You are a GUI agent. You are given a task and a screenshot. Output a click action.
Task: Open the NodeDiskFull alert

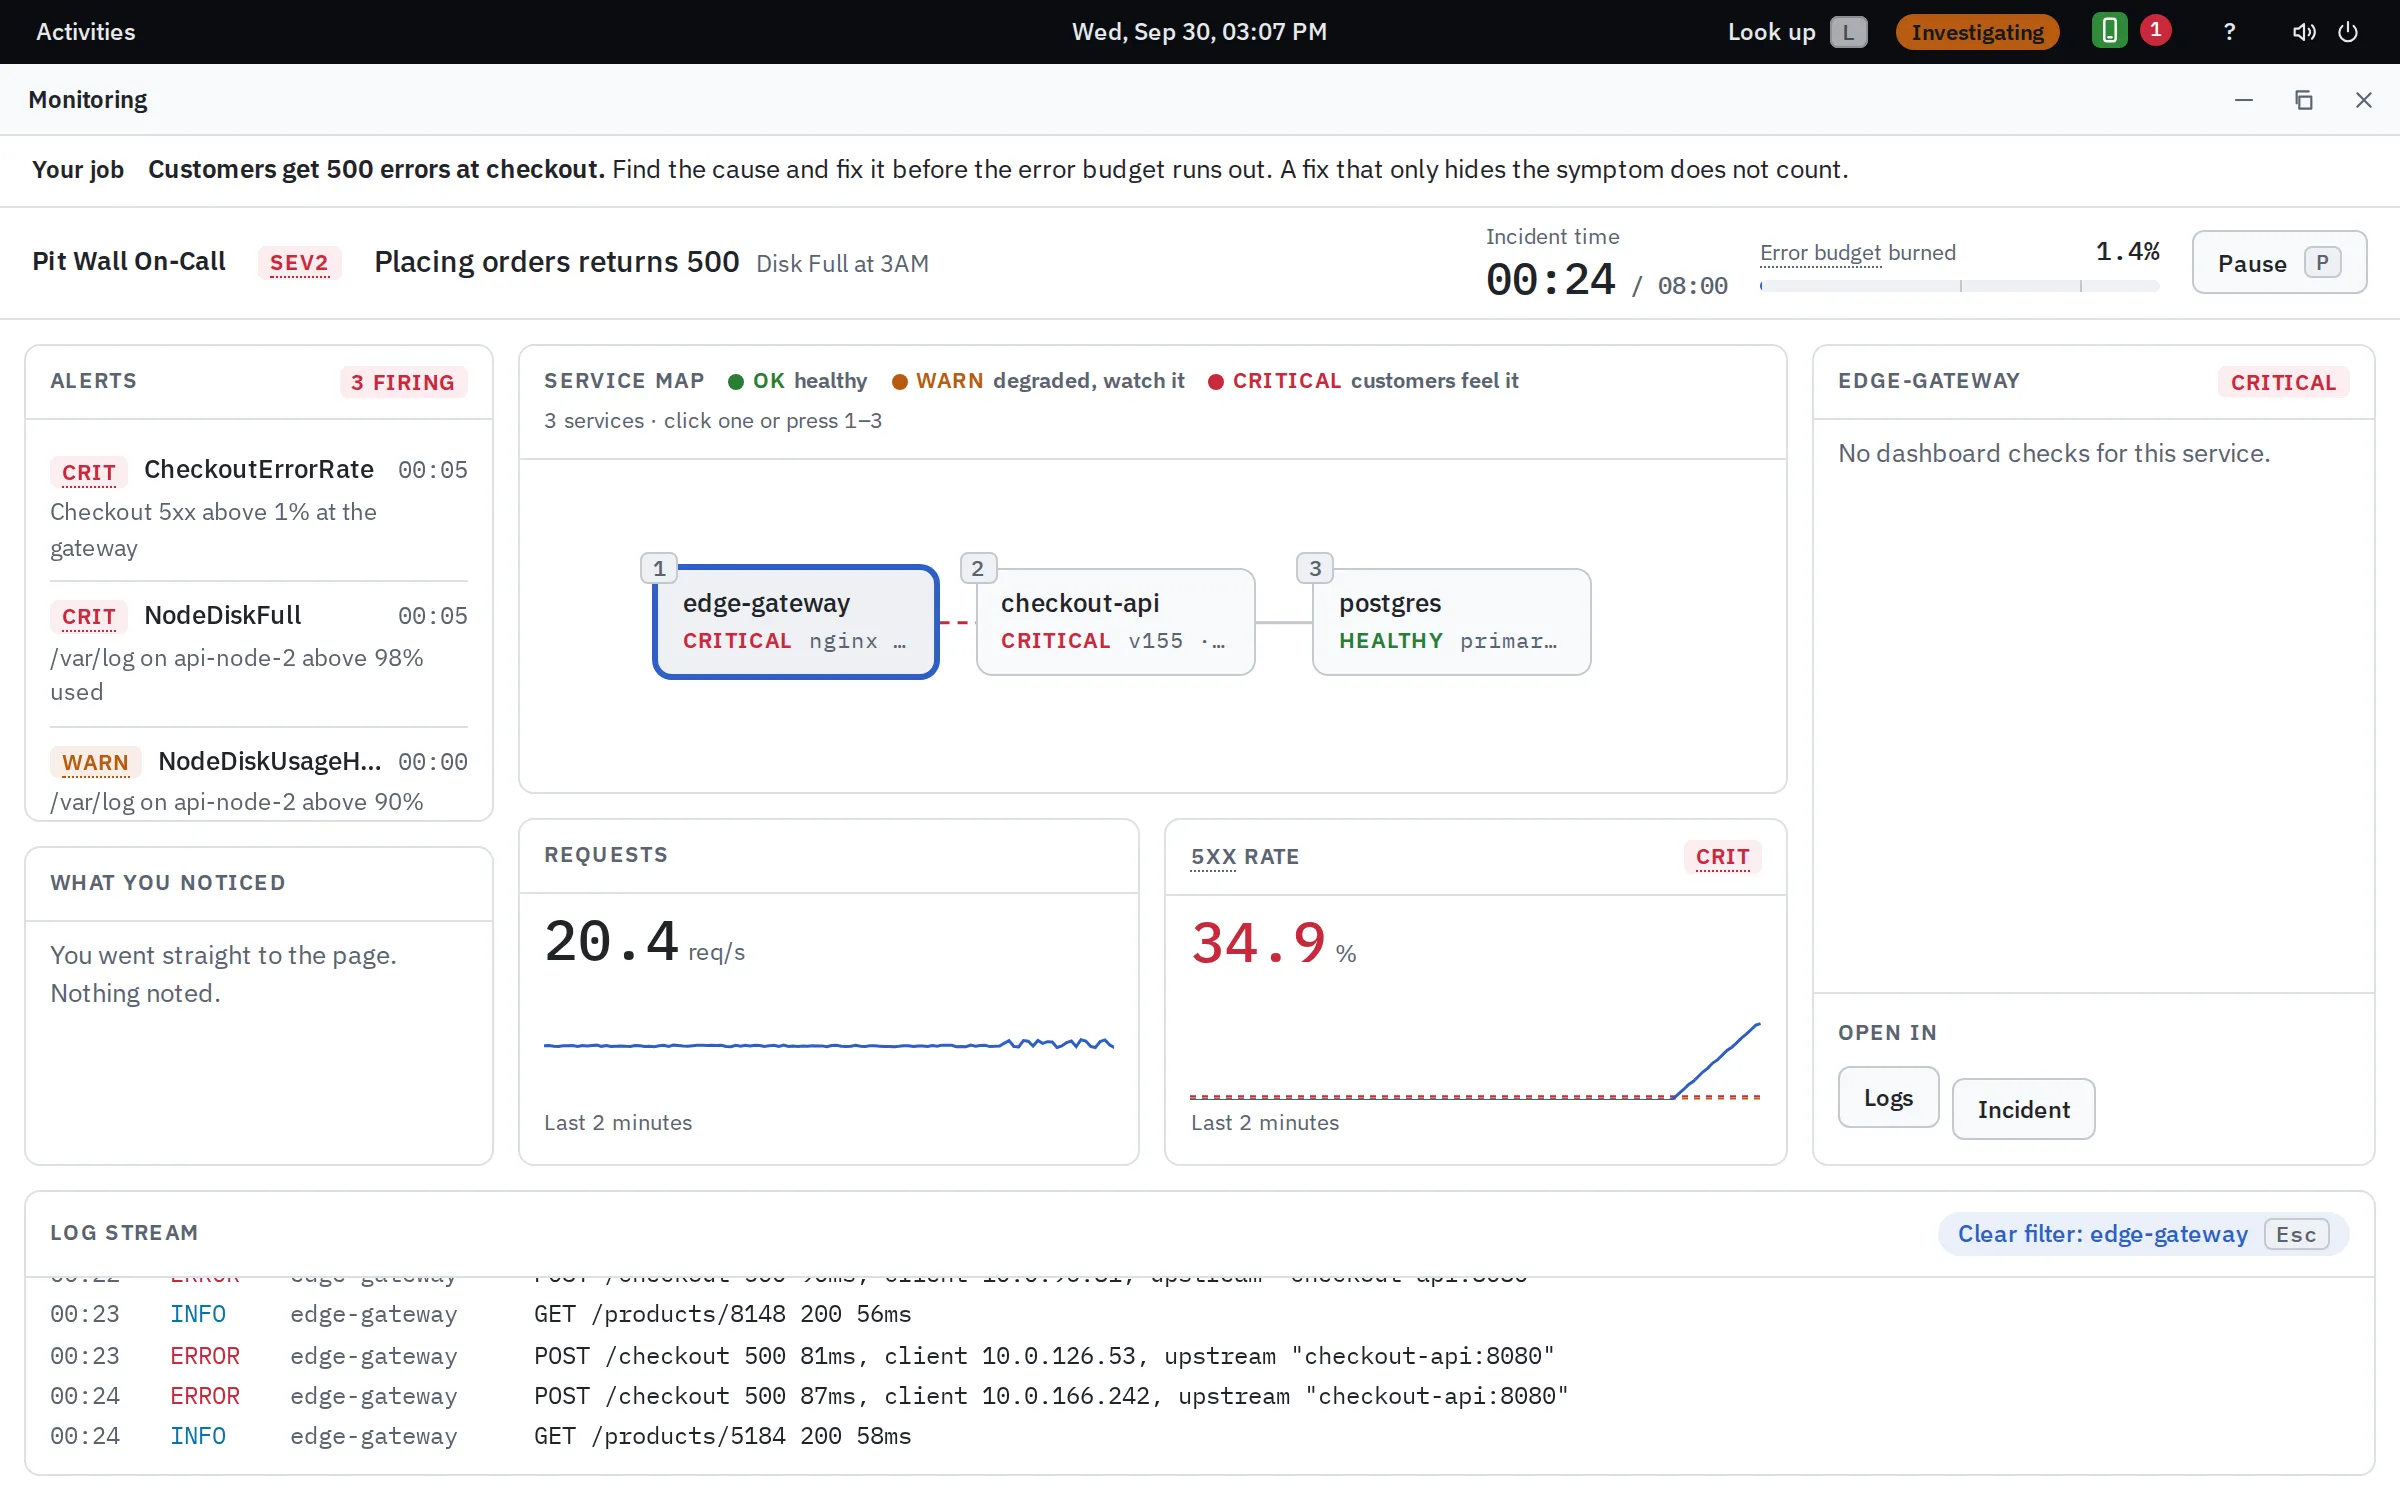pos(259,652)
